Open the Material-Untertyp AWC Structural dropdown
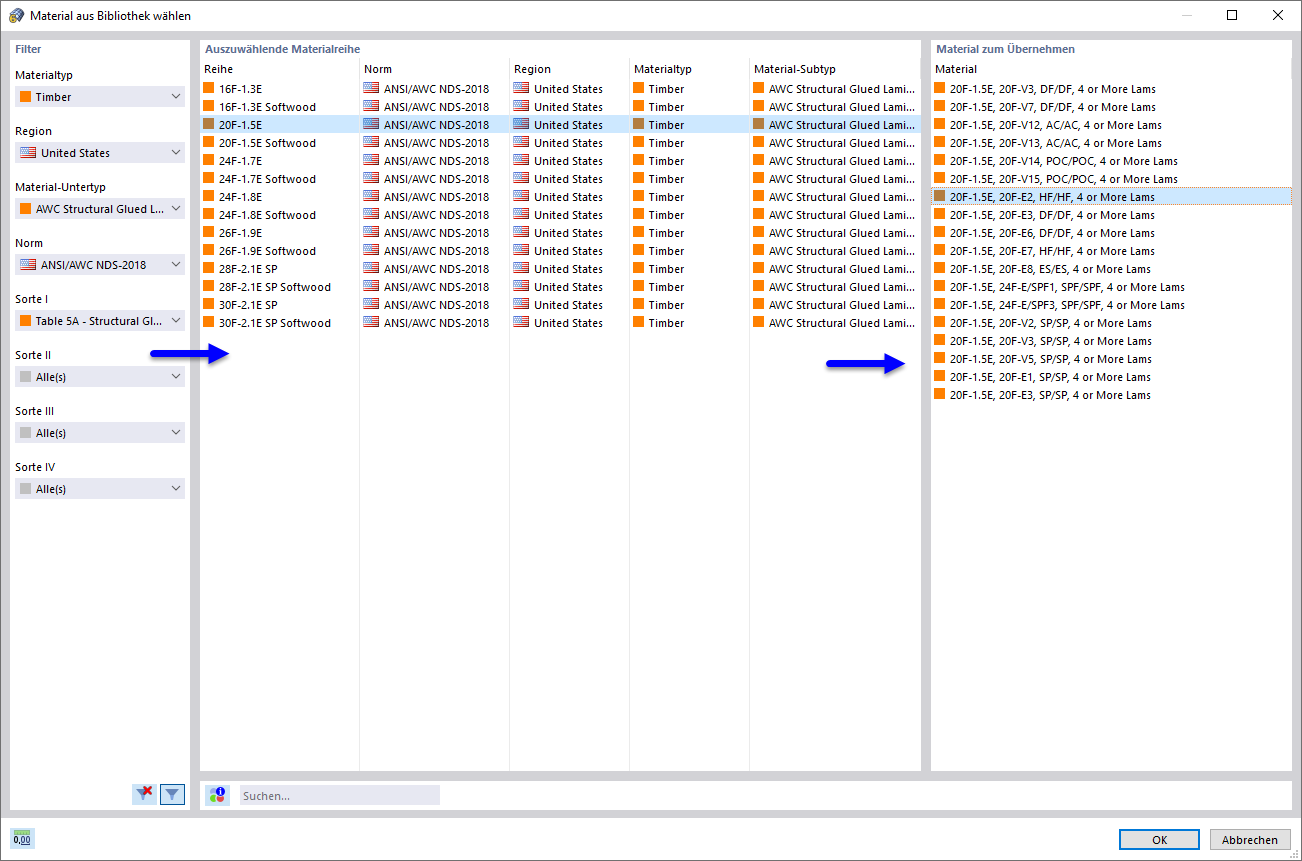 100,209
